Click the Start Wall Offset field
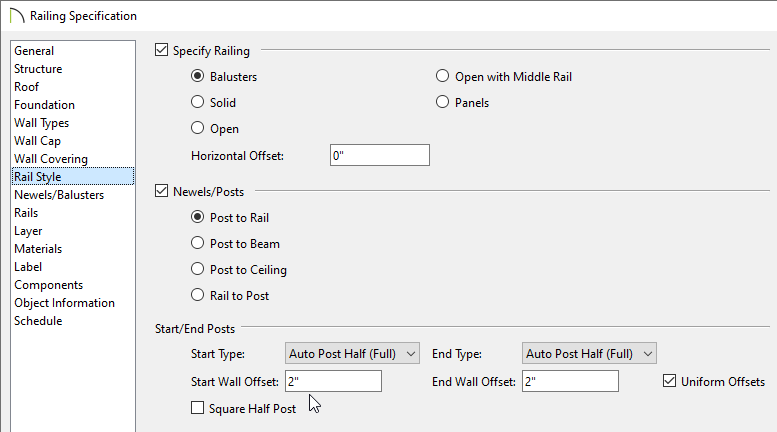 (x=333, y=381)
